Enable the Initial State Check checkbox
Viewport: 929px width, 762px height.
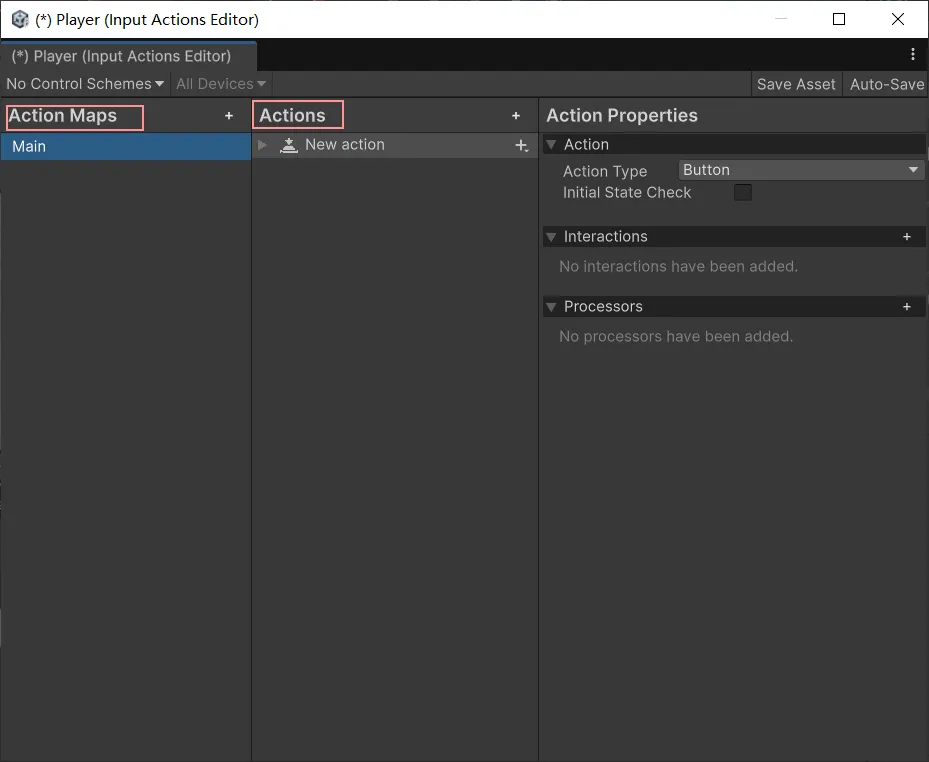coord(743,193)
